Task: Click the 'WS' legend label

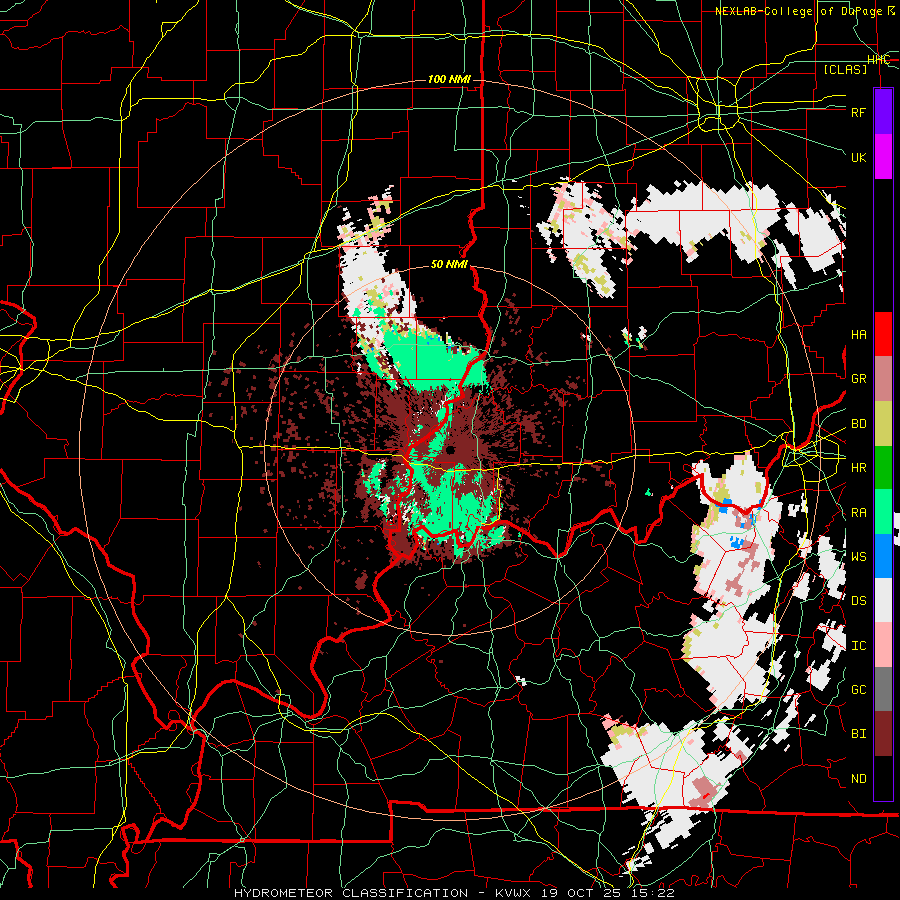Action: (858, 557)
